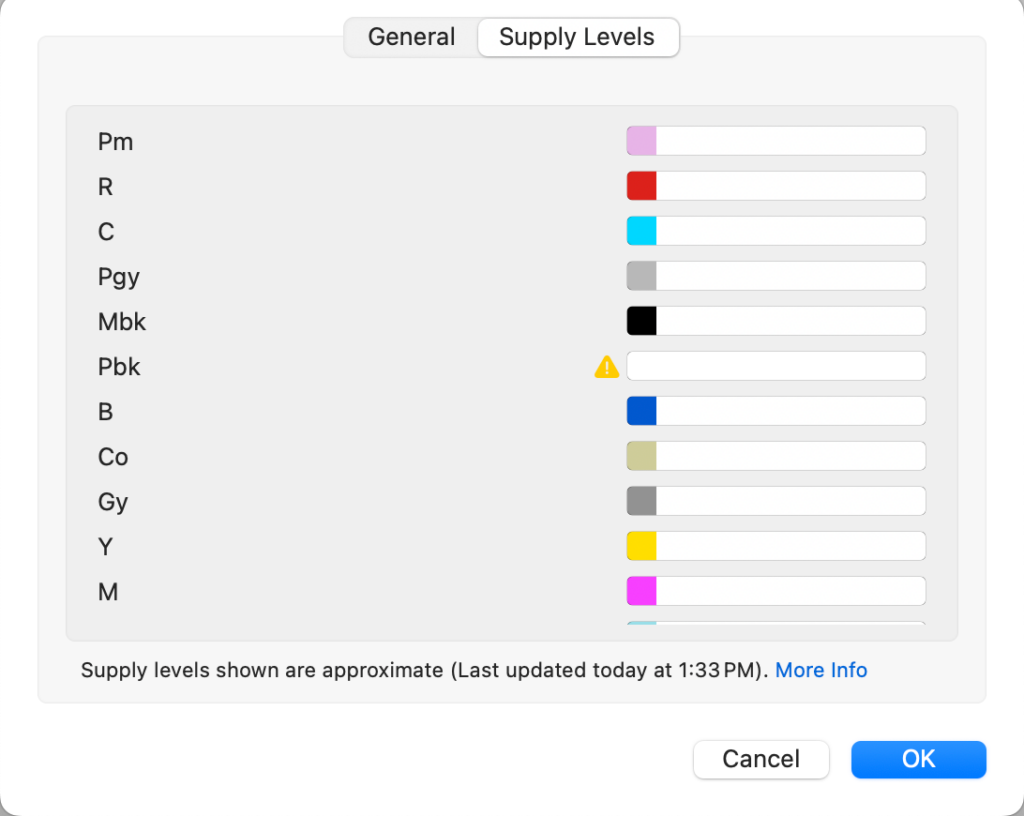Image resolution: width=1024 pixels, height=816 pixels.
Task: Click the red R ink indicator
Action: tap(641, 185)
